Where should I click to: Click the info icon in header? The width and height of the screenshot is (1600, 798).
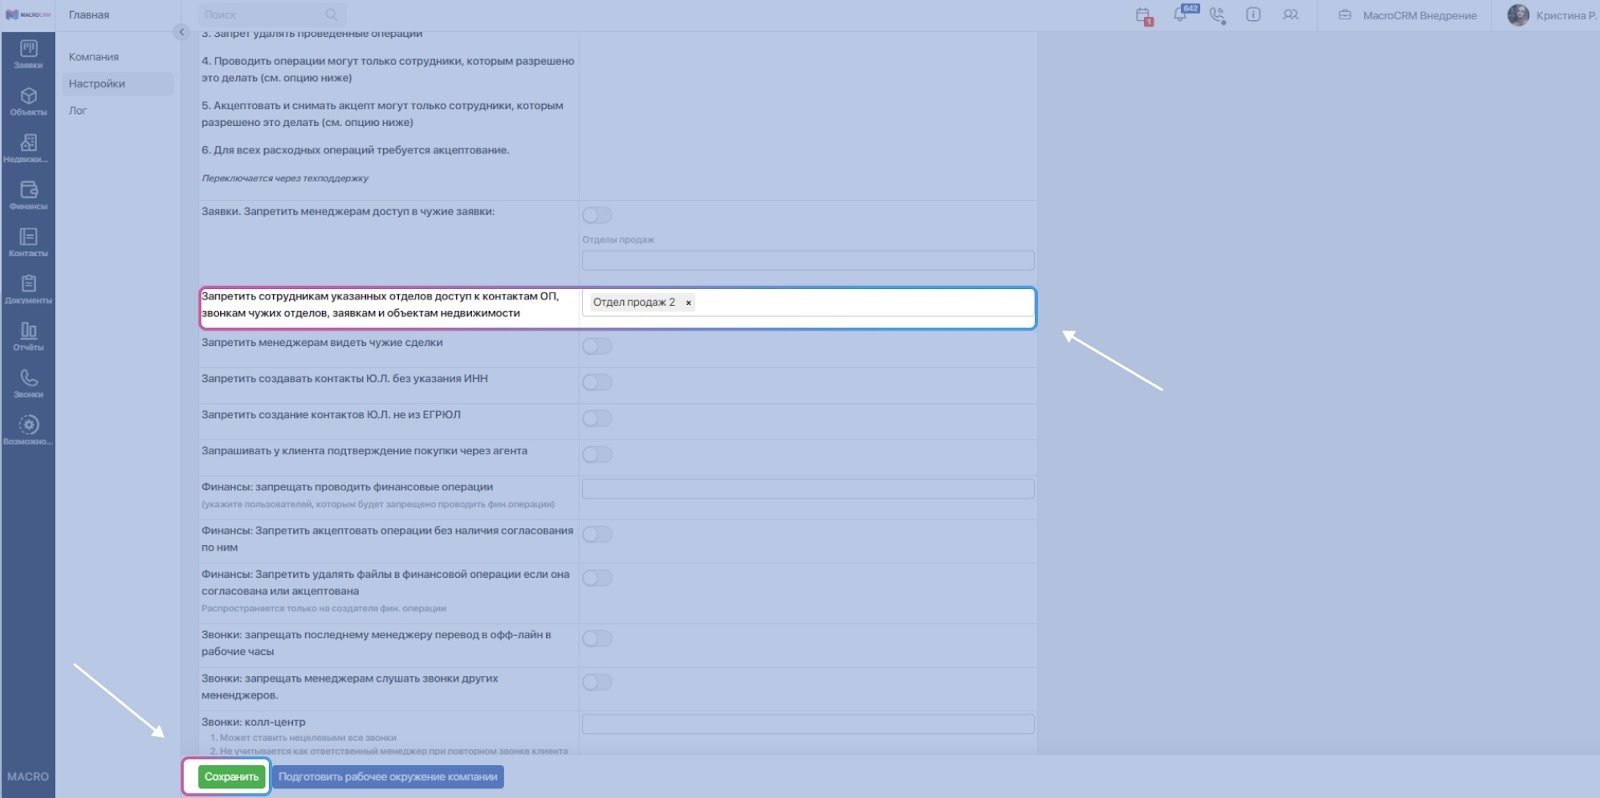[x=1253, y=15]
